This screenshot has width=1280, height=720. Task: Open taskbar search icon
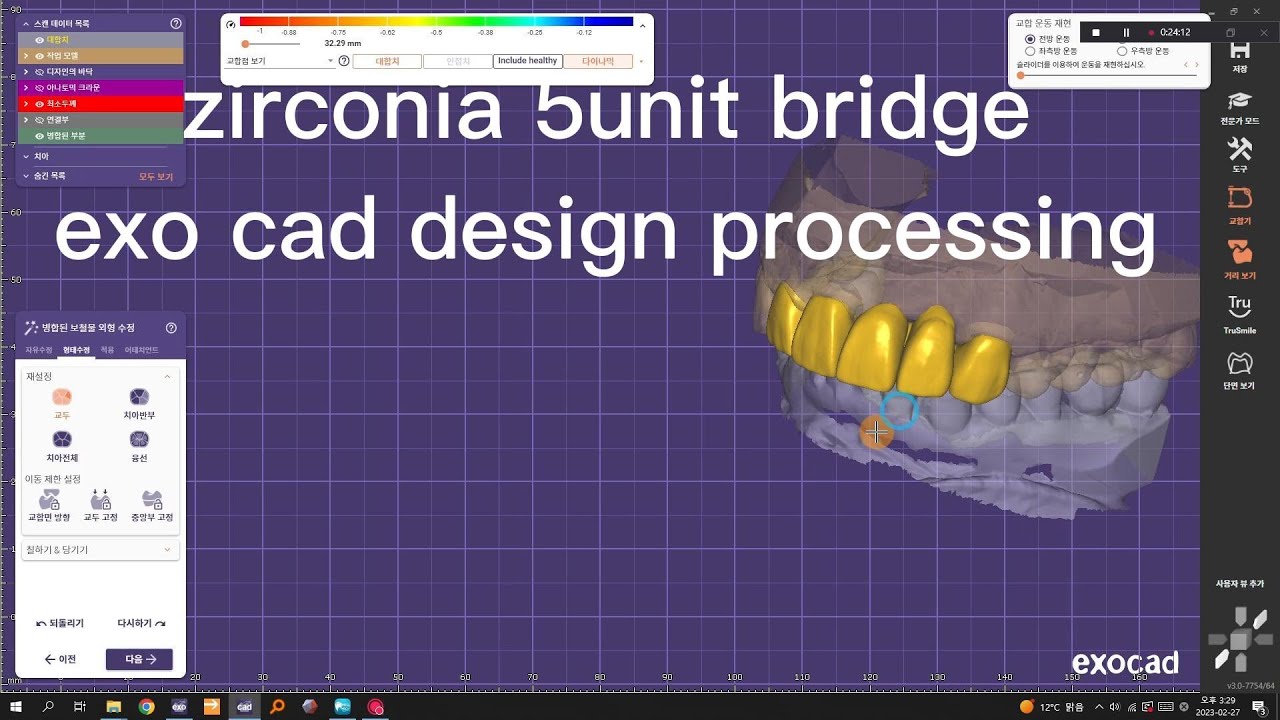click(48, 707)
